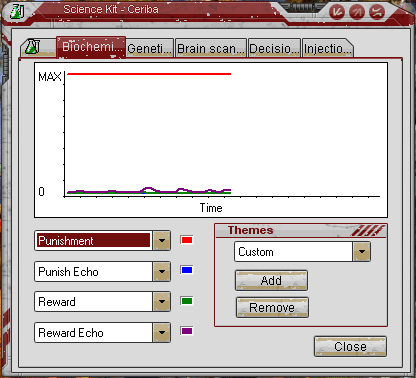The width and height of the screenshot is (416, 378).
Task: Click the Time axis label
Action: pyautogui.click(x=211, y=208)
